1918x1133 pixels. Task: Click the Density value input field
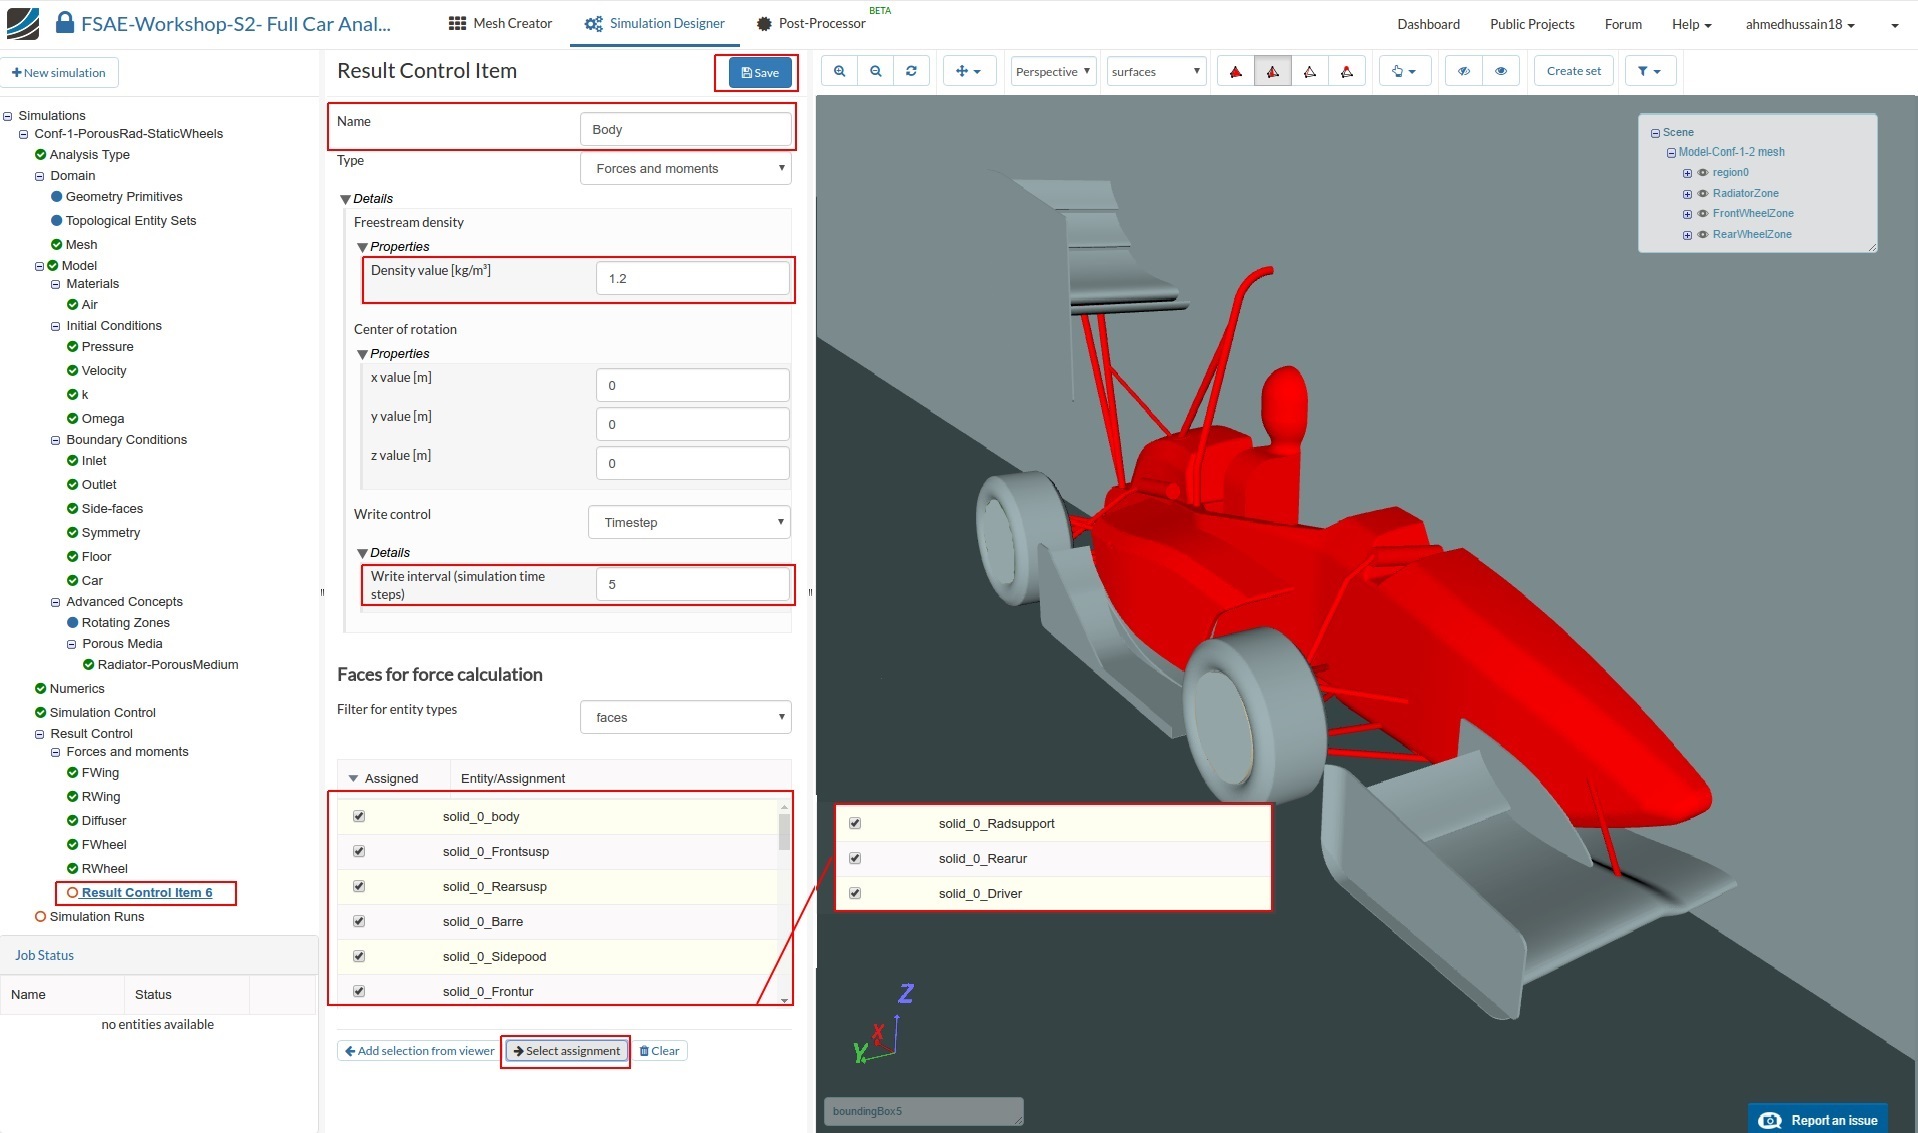[x=692, y=278]
